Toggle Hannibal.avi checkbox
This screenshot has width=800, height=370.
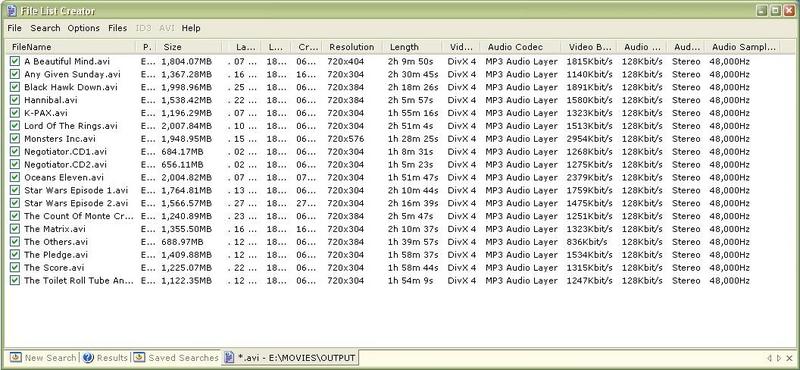pos(15,100)
